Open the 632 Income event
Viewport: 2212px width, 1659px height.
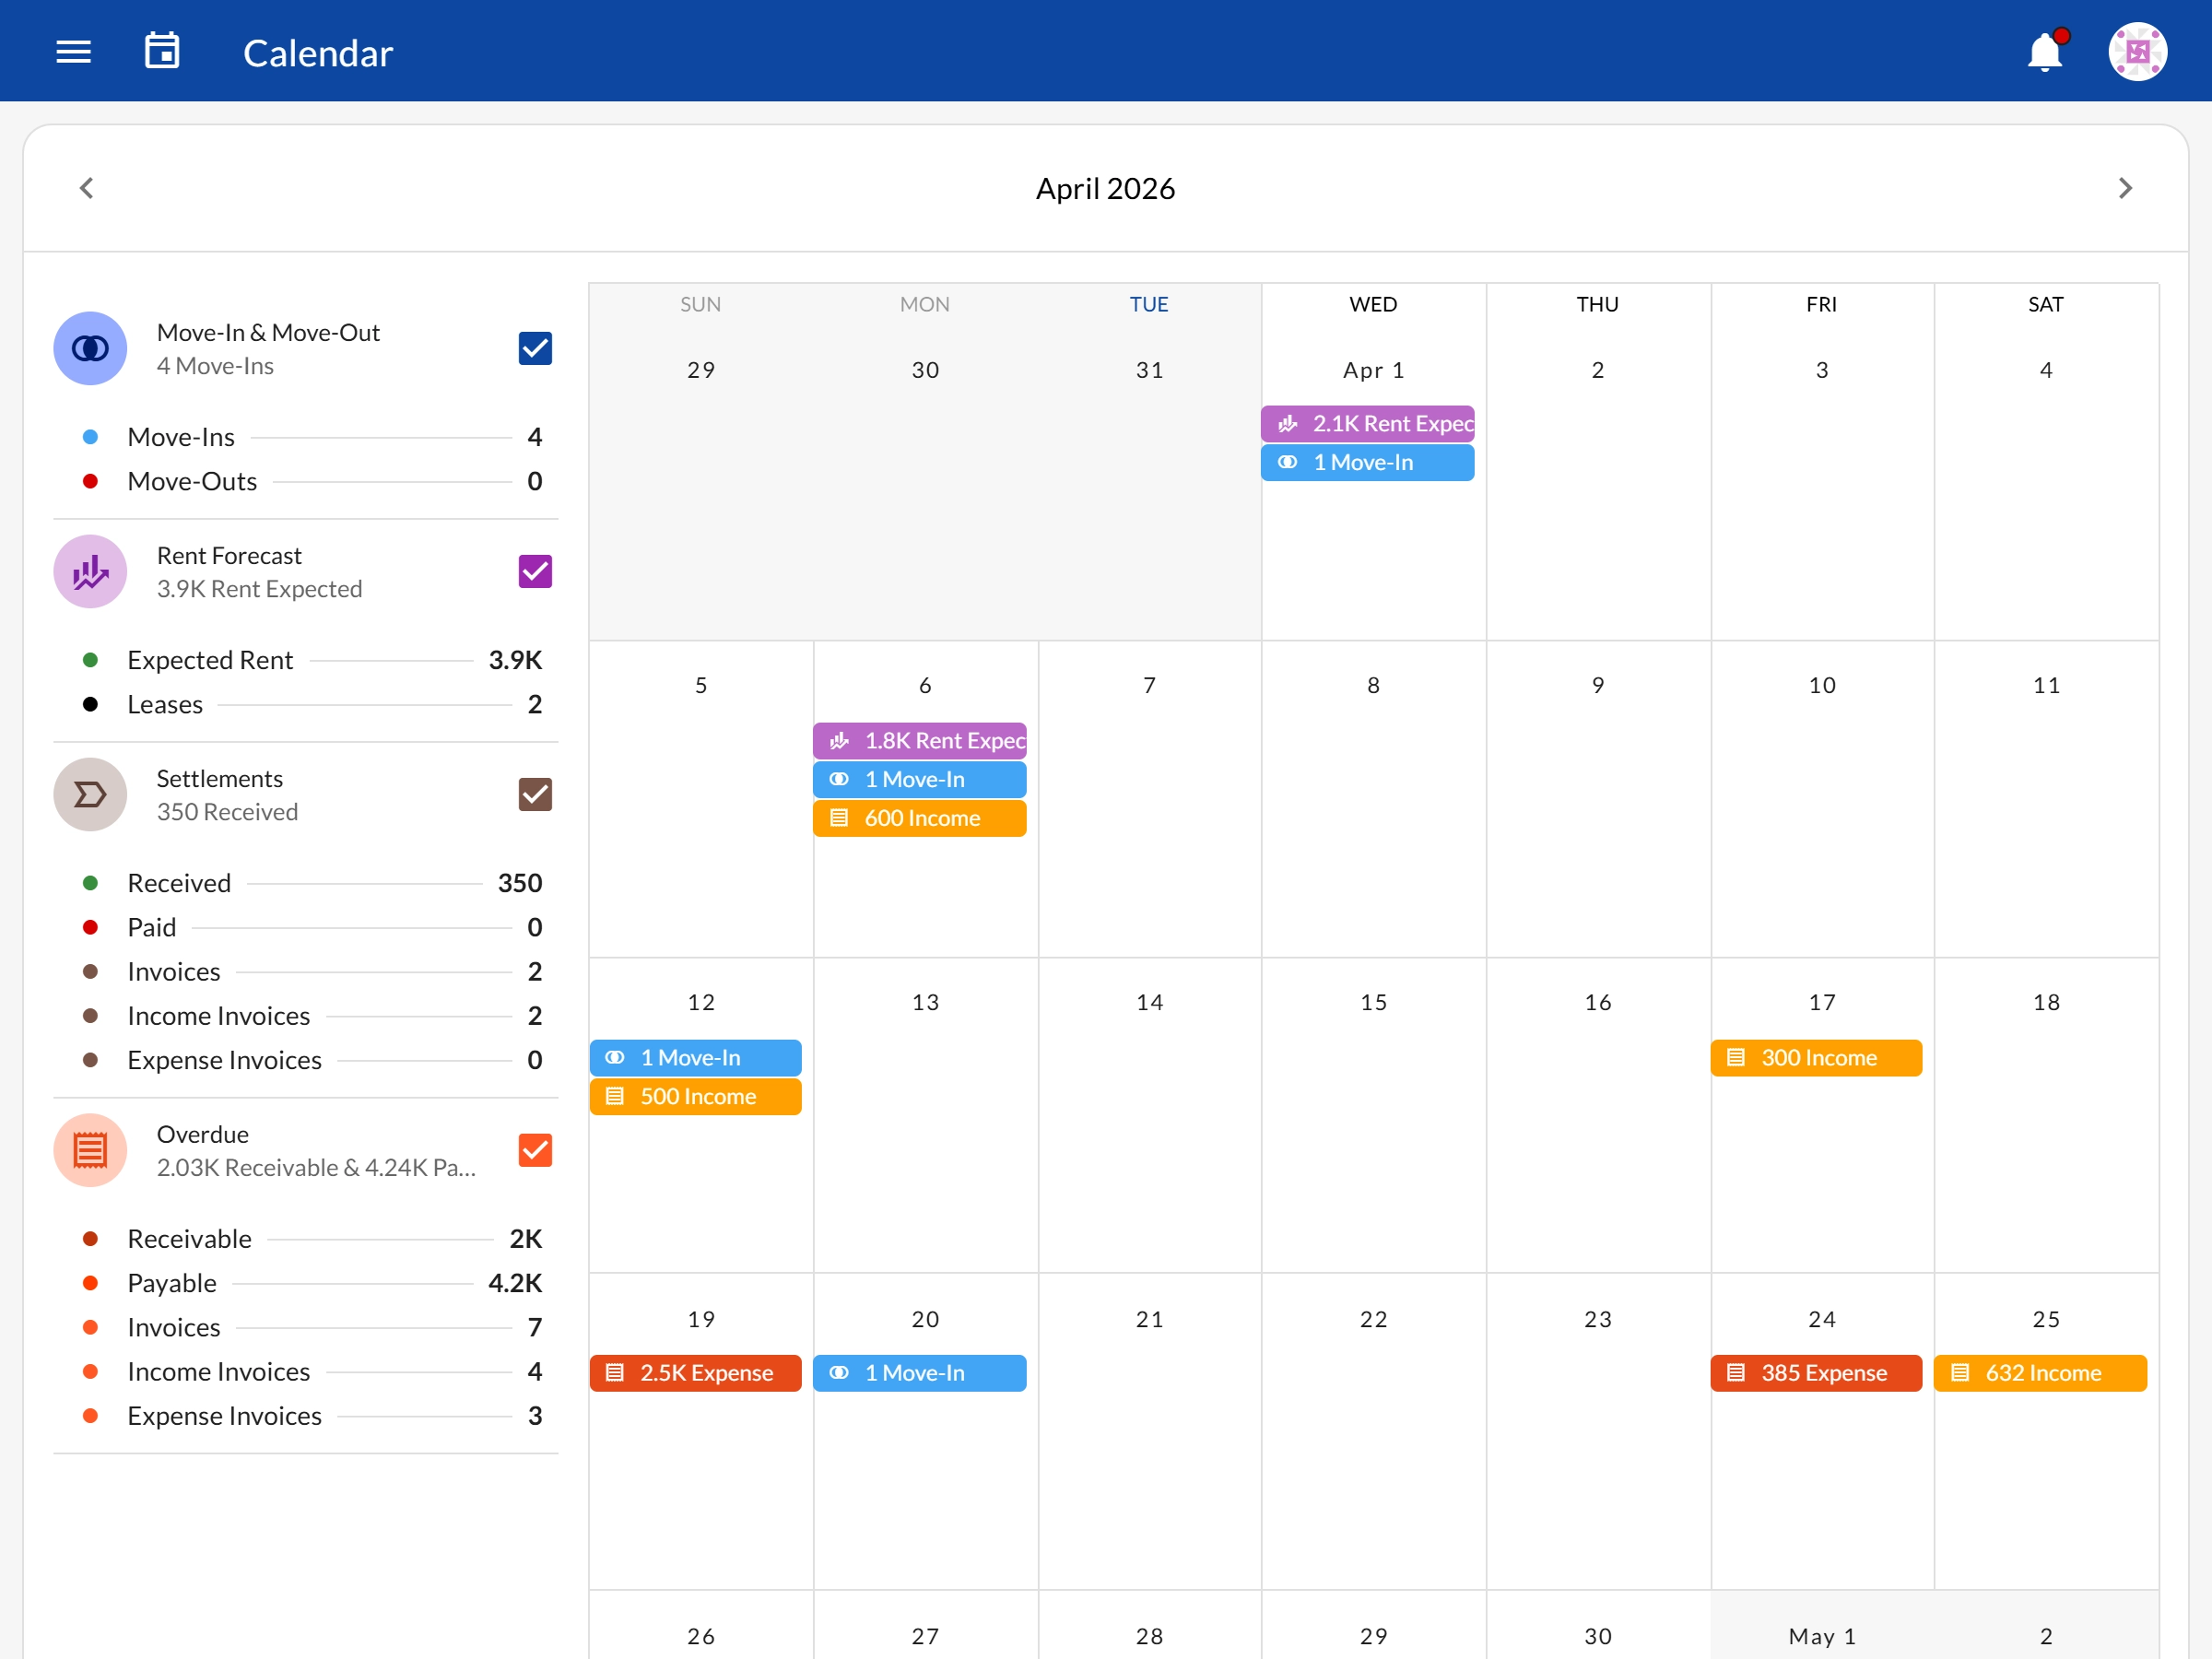(2040, 1373)
